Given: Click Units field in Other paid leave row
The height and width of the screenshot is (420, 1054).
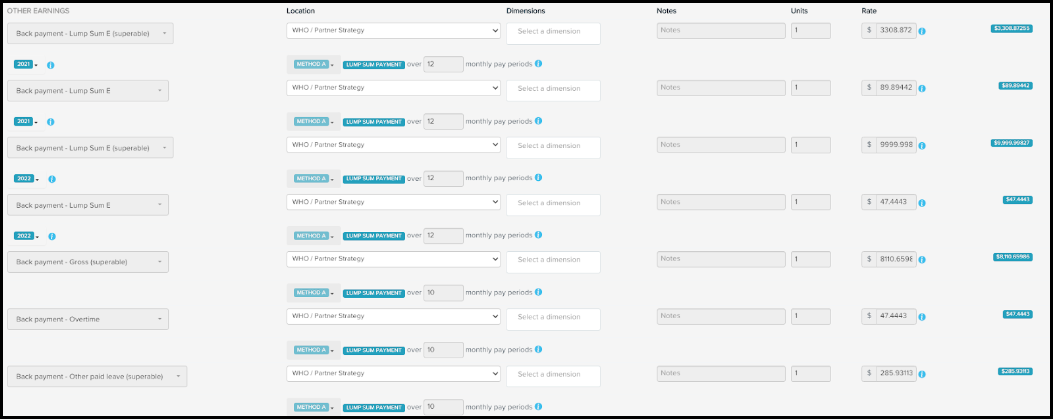Looking at the screenshot, I should point(810,373).
